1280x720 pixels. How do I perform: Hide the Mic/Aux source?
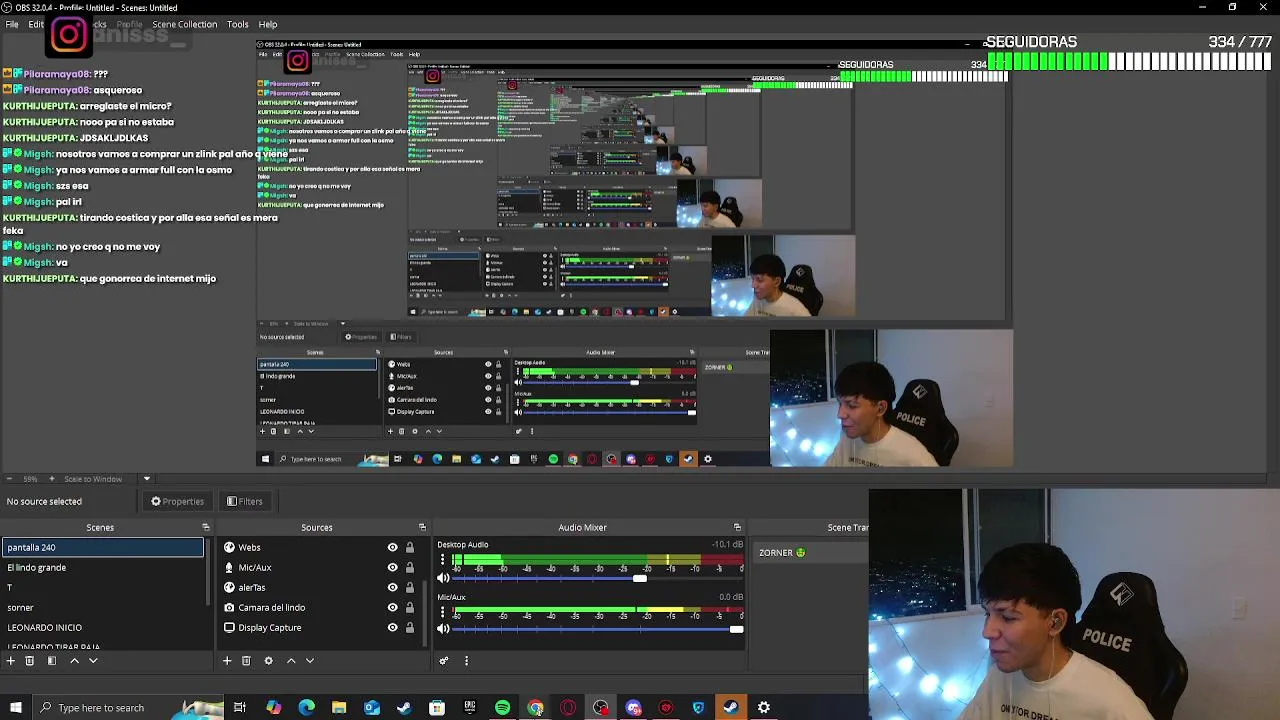[x=393, y=567]
